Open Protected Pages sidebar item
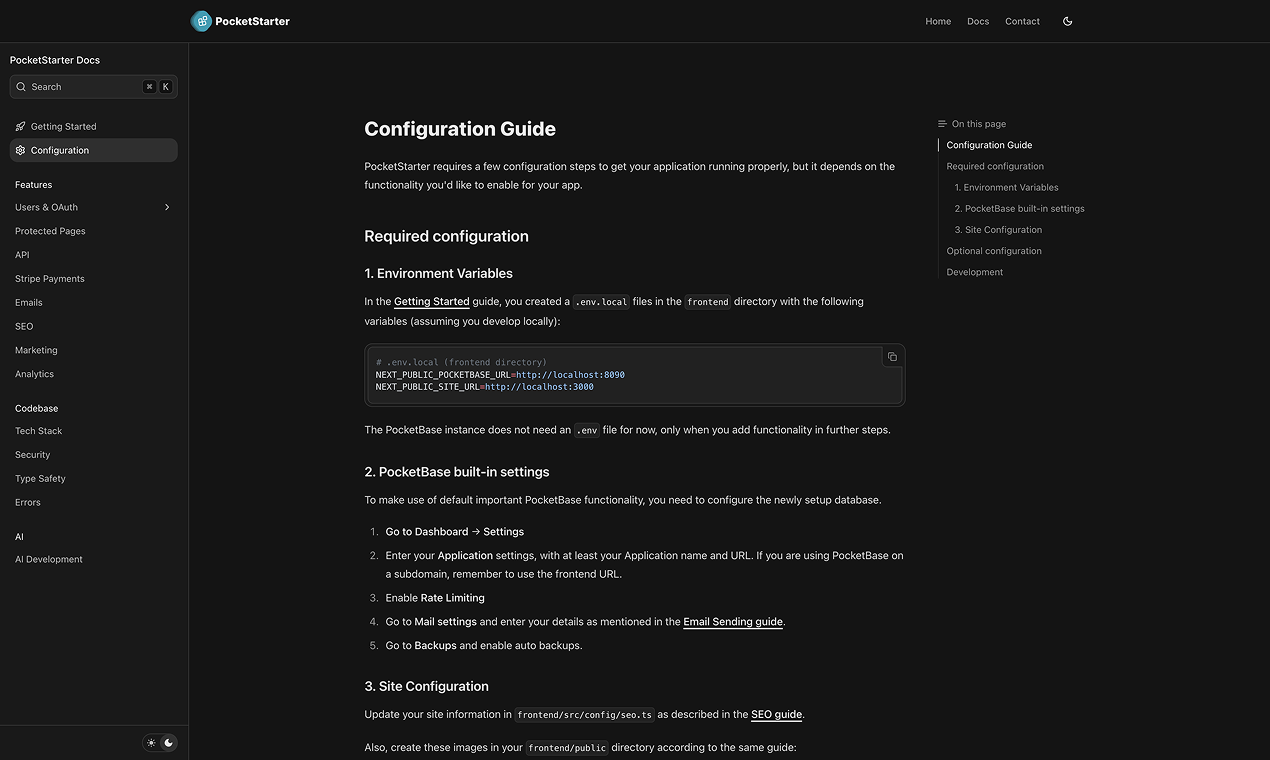 (x=50, y=231)
